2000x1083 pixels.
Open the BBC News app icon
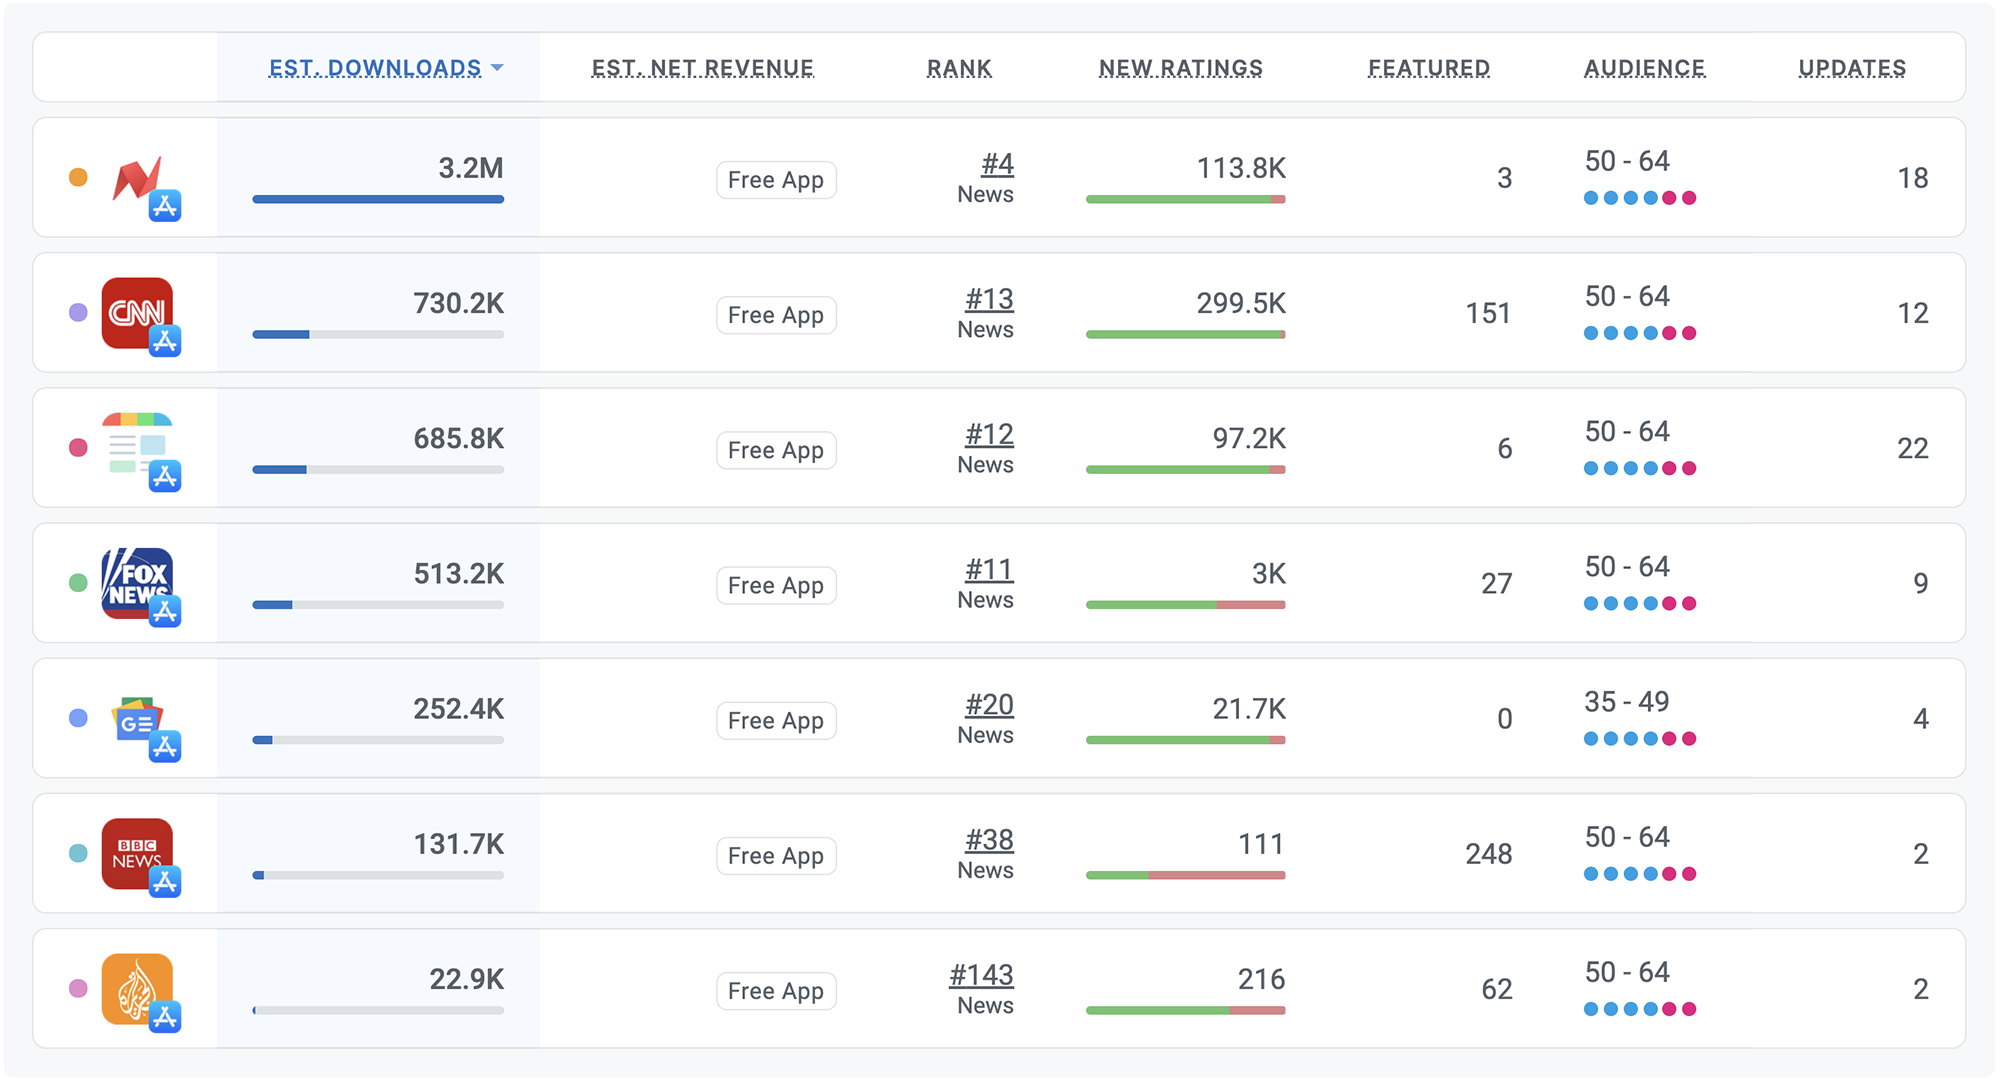point(135,851)
